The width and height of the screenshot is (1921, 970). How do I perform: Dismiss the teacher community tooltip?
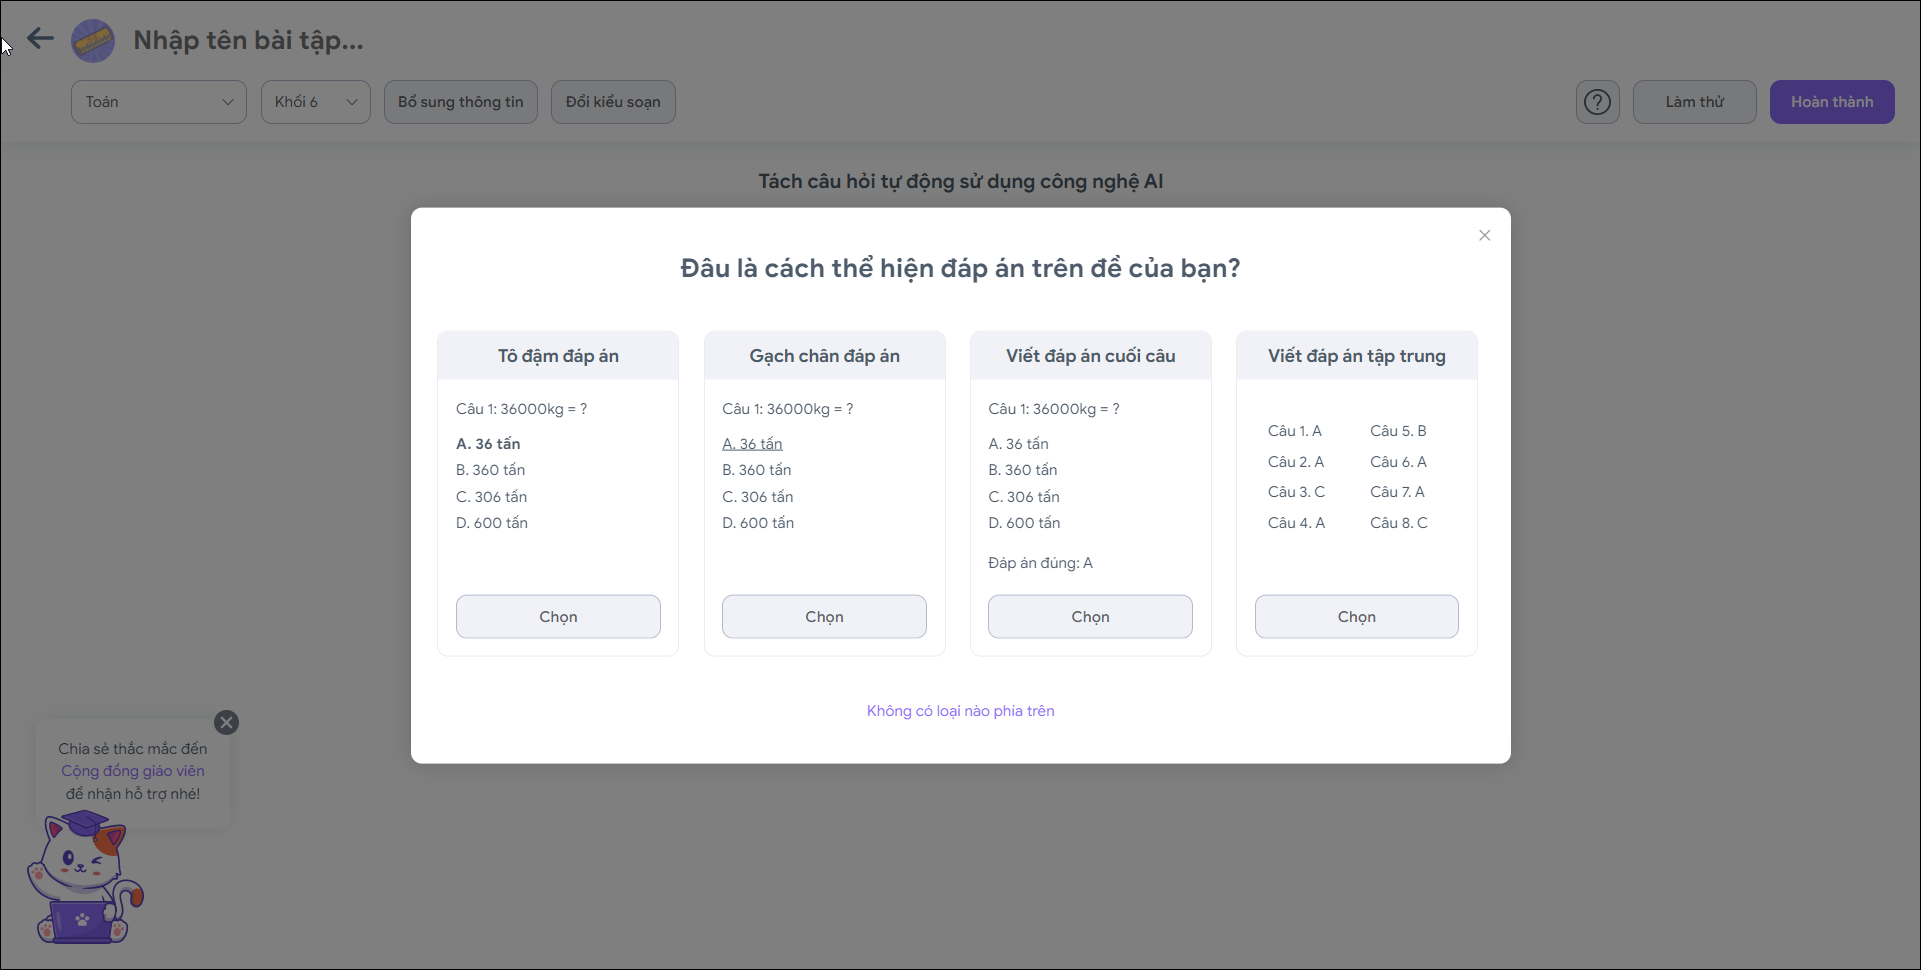coord(227,723)
